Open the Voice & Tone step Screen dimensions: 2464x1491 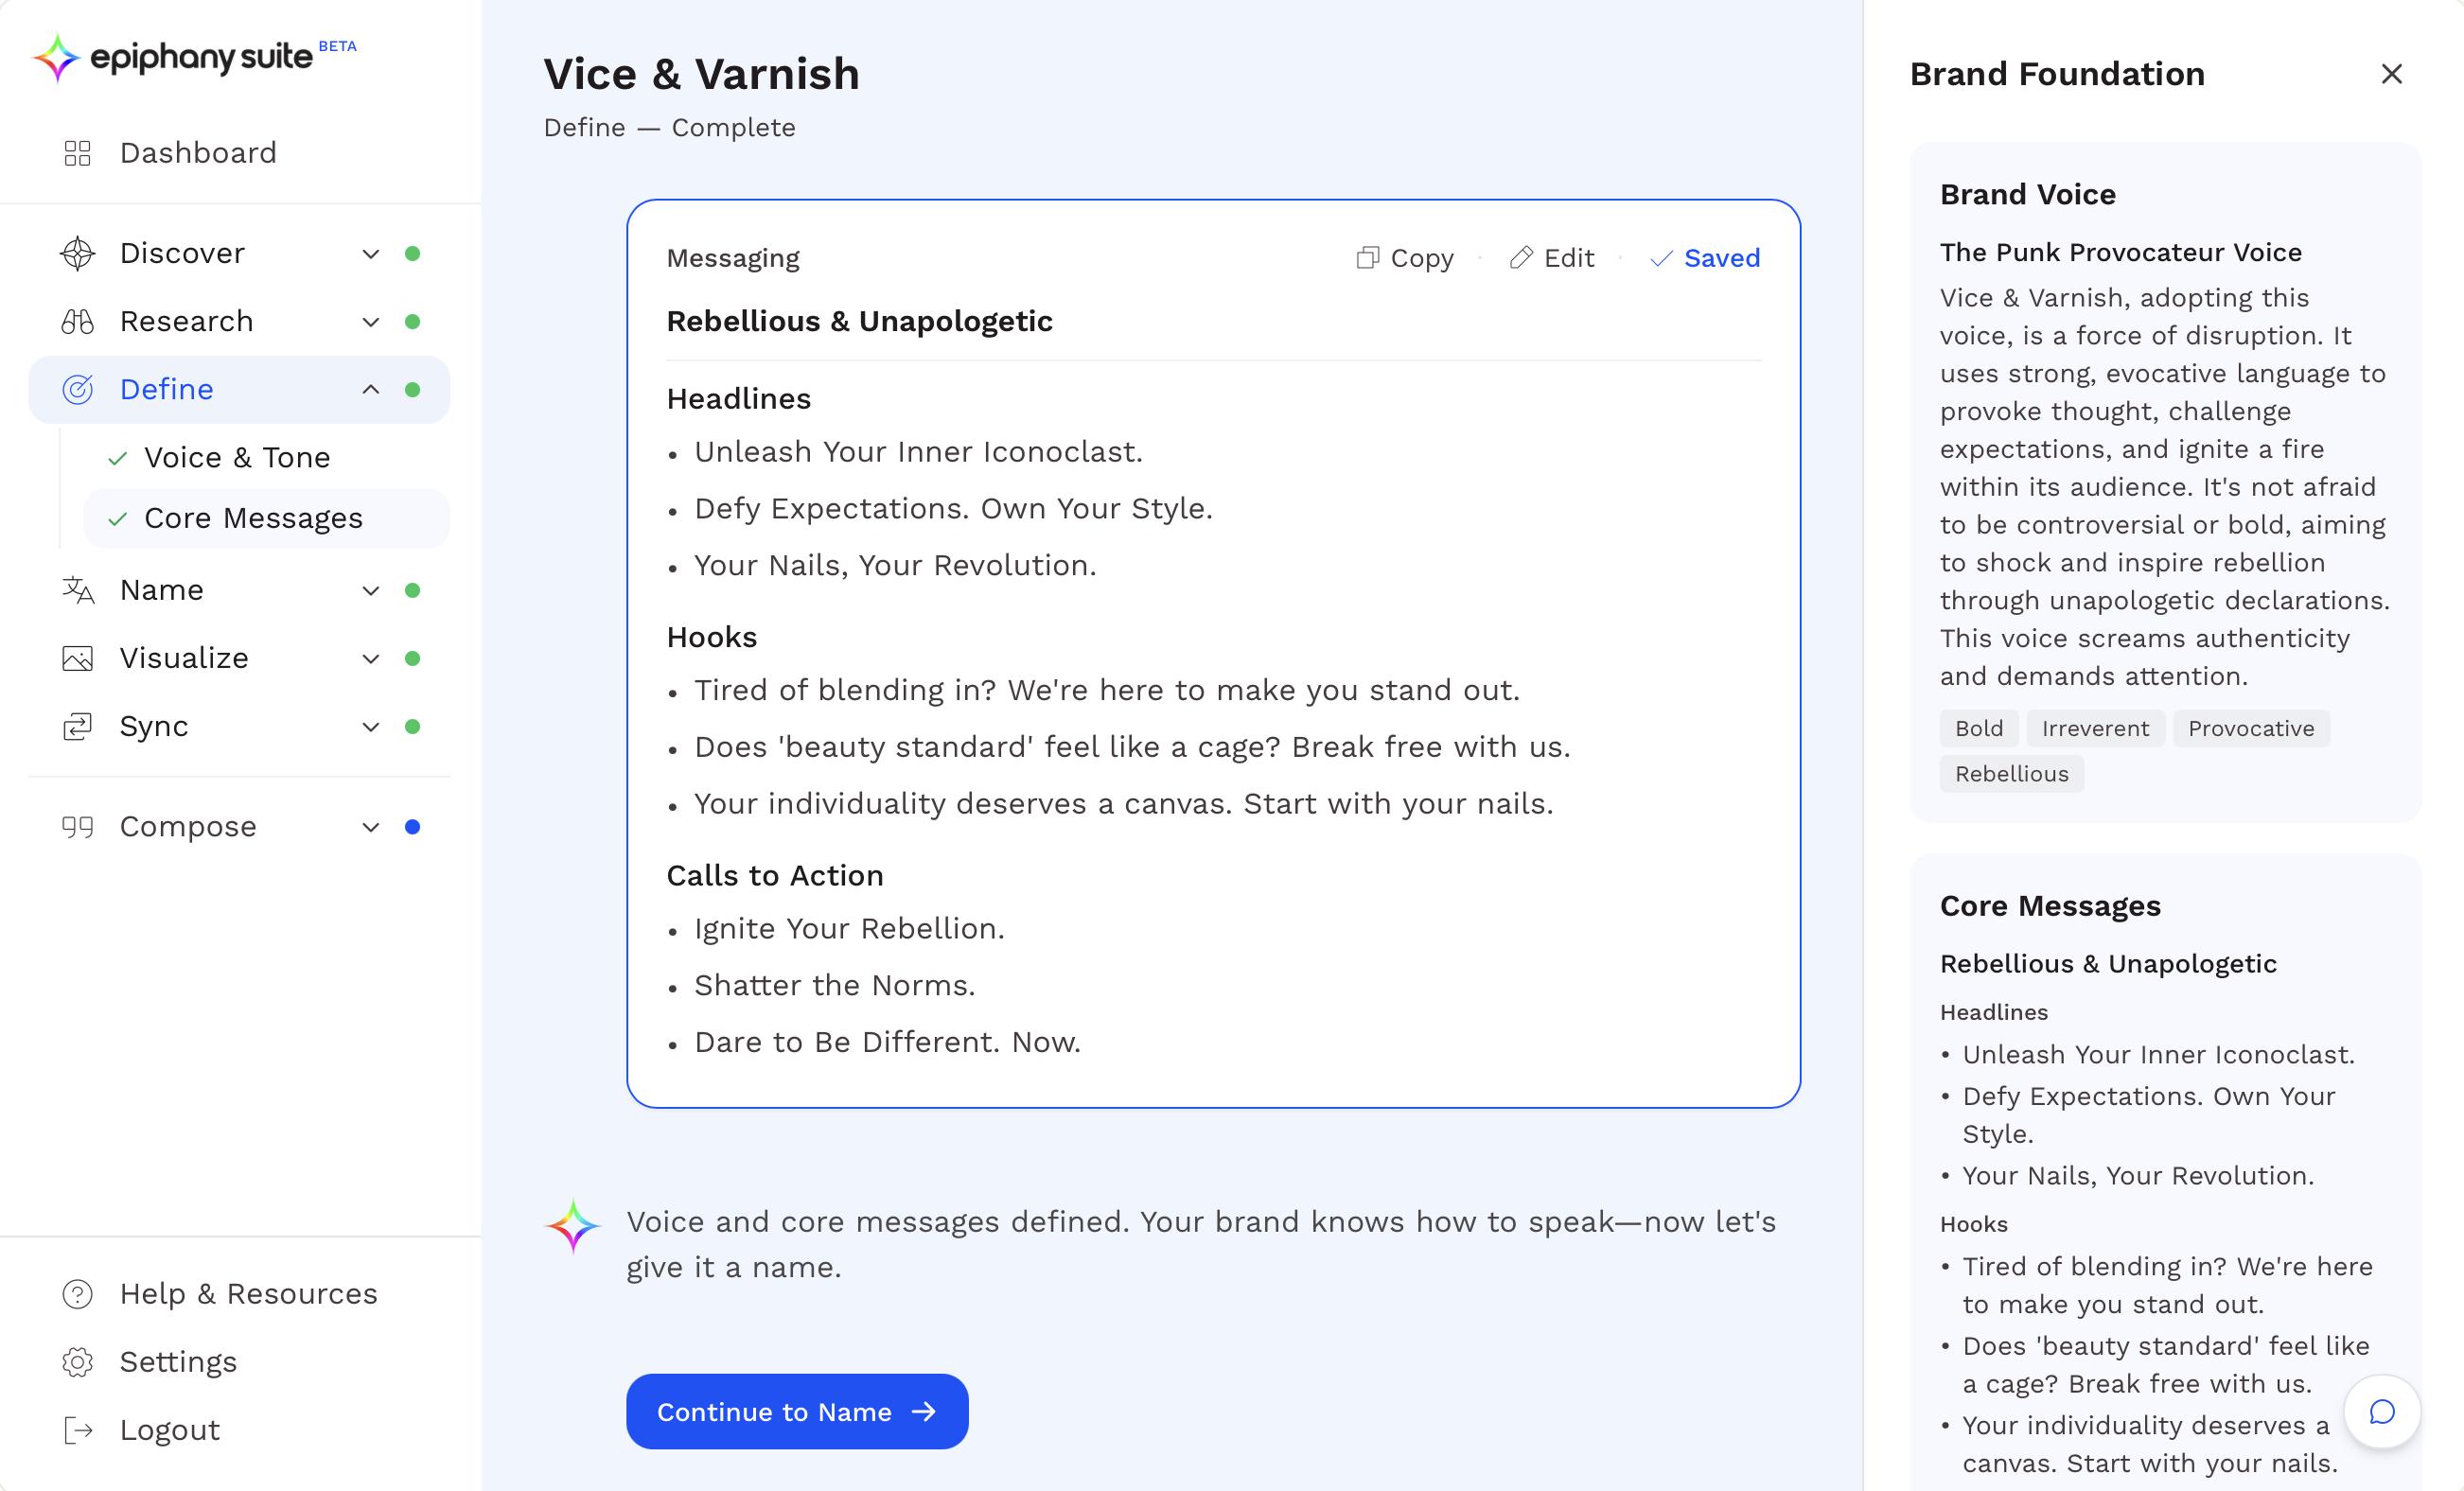pyautogui.click(x=237, y=458)
